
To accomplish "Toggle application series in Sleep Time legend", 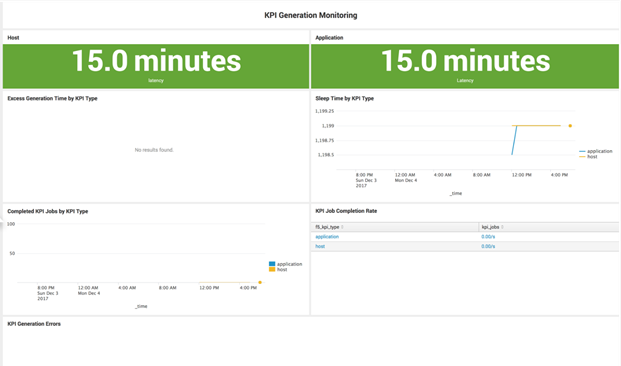I will (x=595, y=151).
